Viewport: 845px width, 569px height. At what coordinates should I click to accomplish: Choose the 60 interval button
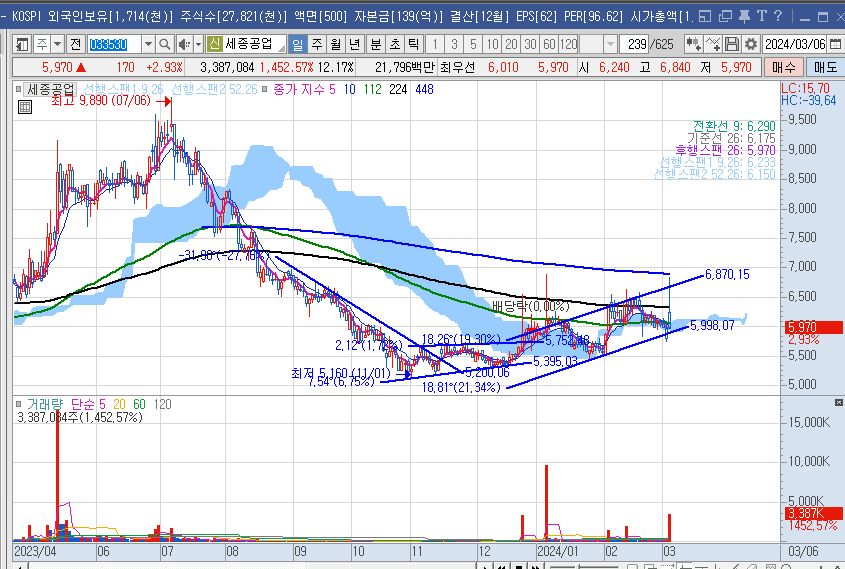coord(549,44)
